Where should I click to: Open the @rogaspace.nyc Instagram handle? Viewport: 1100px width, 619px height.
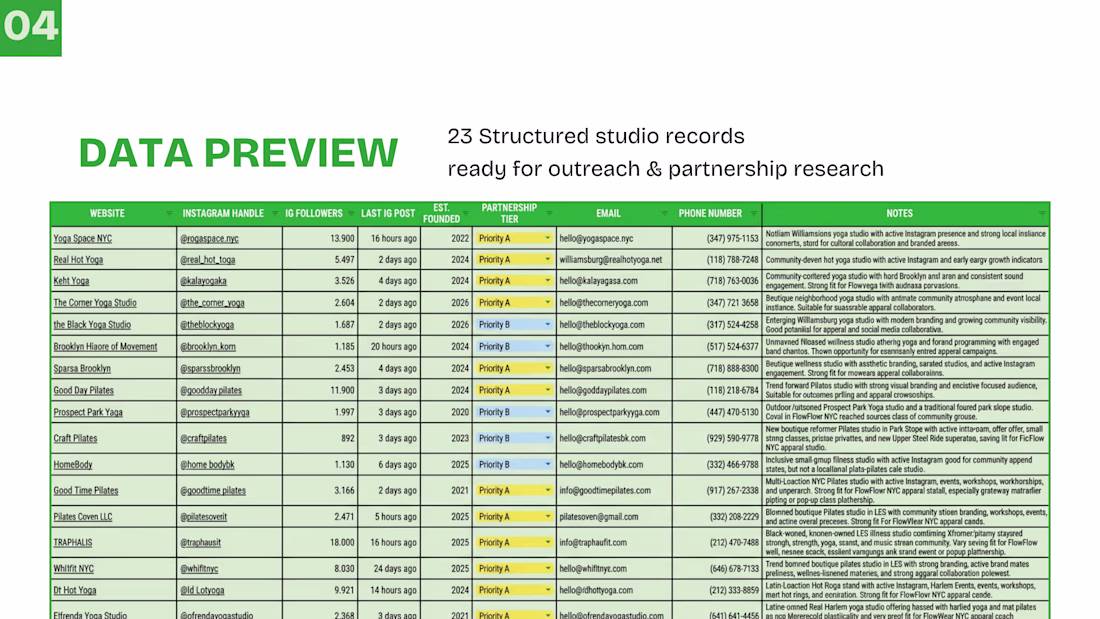tap(210, 239)
